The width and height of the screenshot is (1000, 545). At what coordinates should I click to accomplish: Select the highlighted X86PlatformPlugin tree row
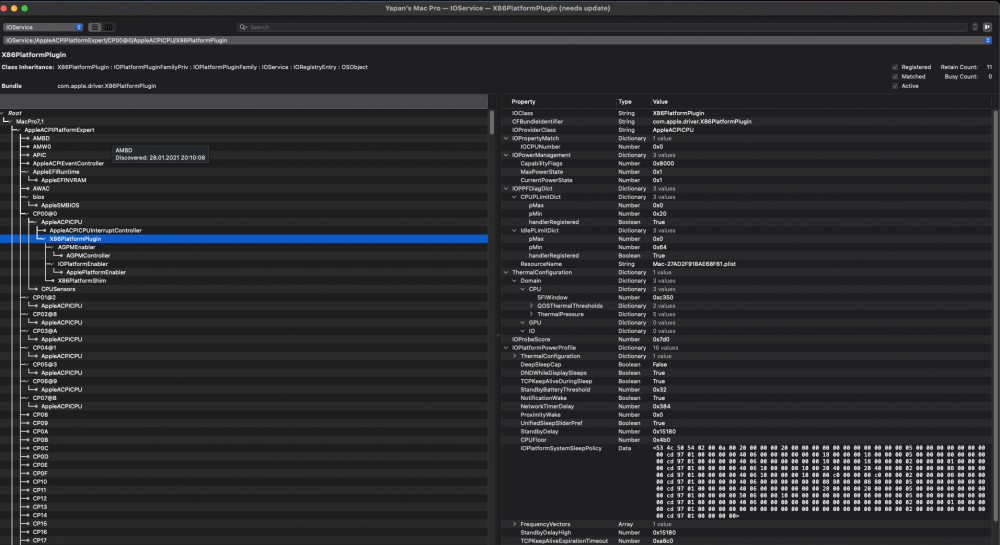coord(244,239)
